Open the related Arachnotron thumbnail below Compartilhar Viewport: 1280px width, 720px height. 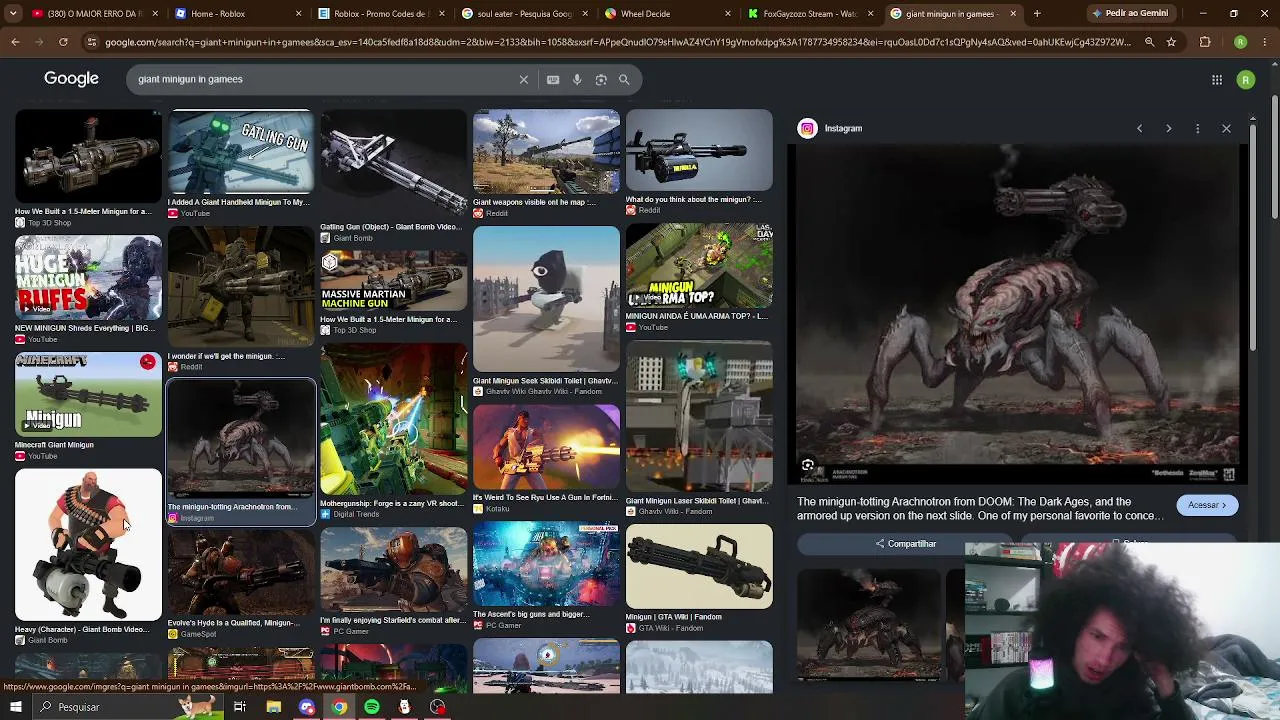pos(869,625)
